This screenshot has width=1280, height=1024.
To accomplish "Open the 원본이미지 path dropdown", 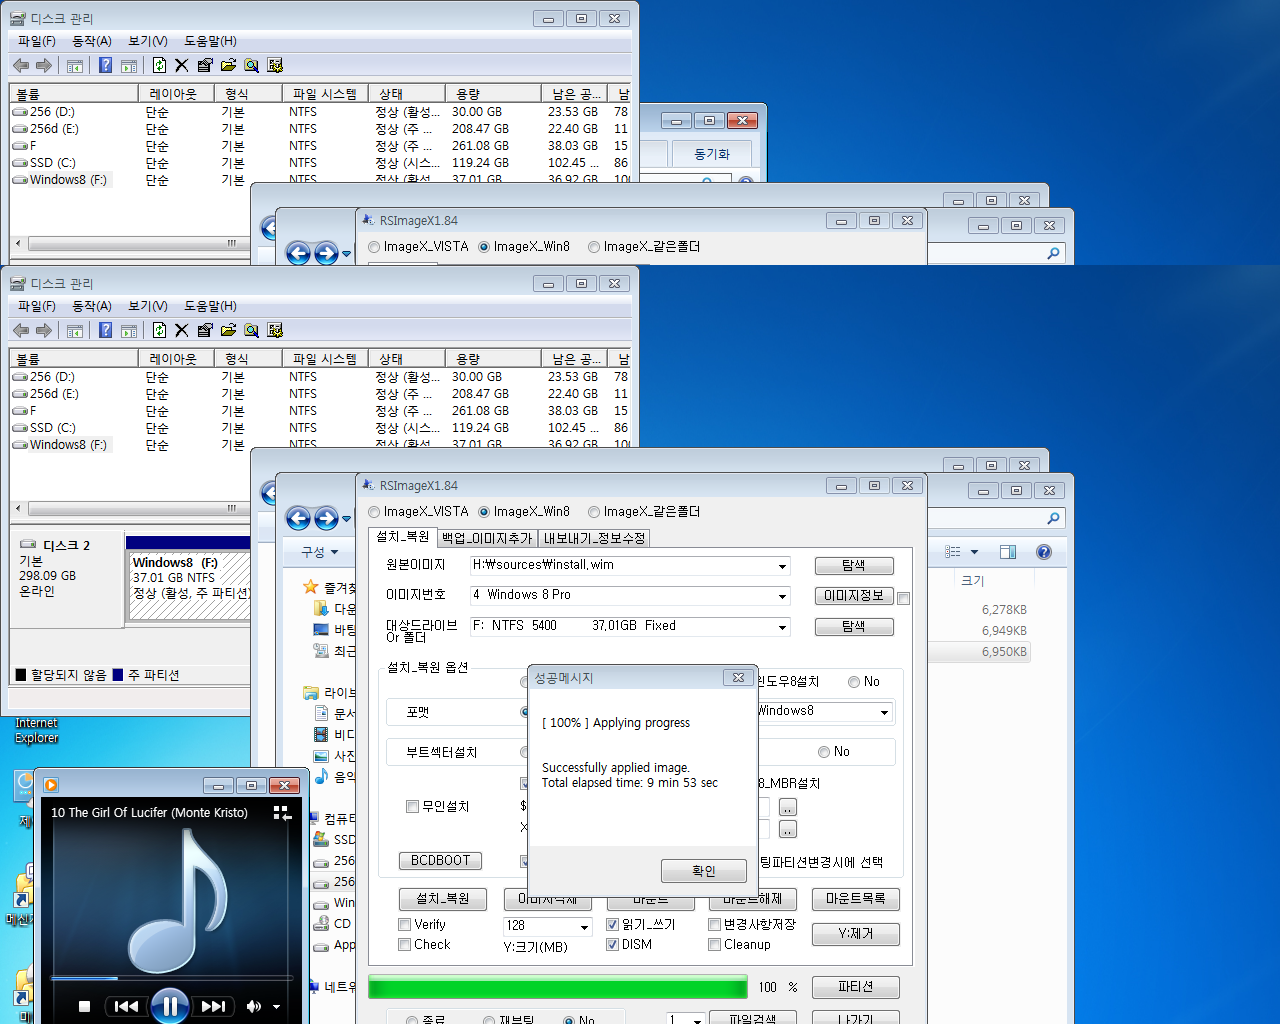I will [x=782, y=566].
